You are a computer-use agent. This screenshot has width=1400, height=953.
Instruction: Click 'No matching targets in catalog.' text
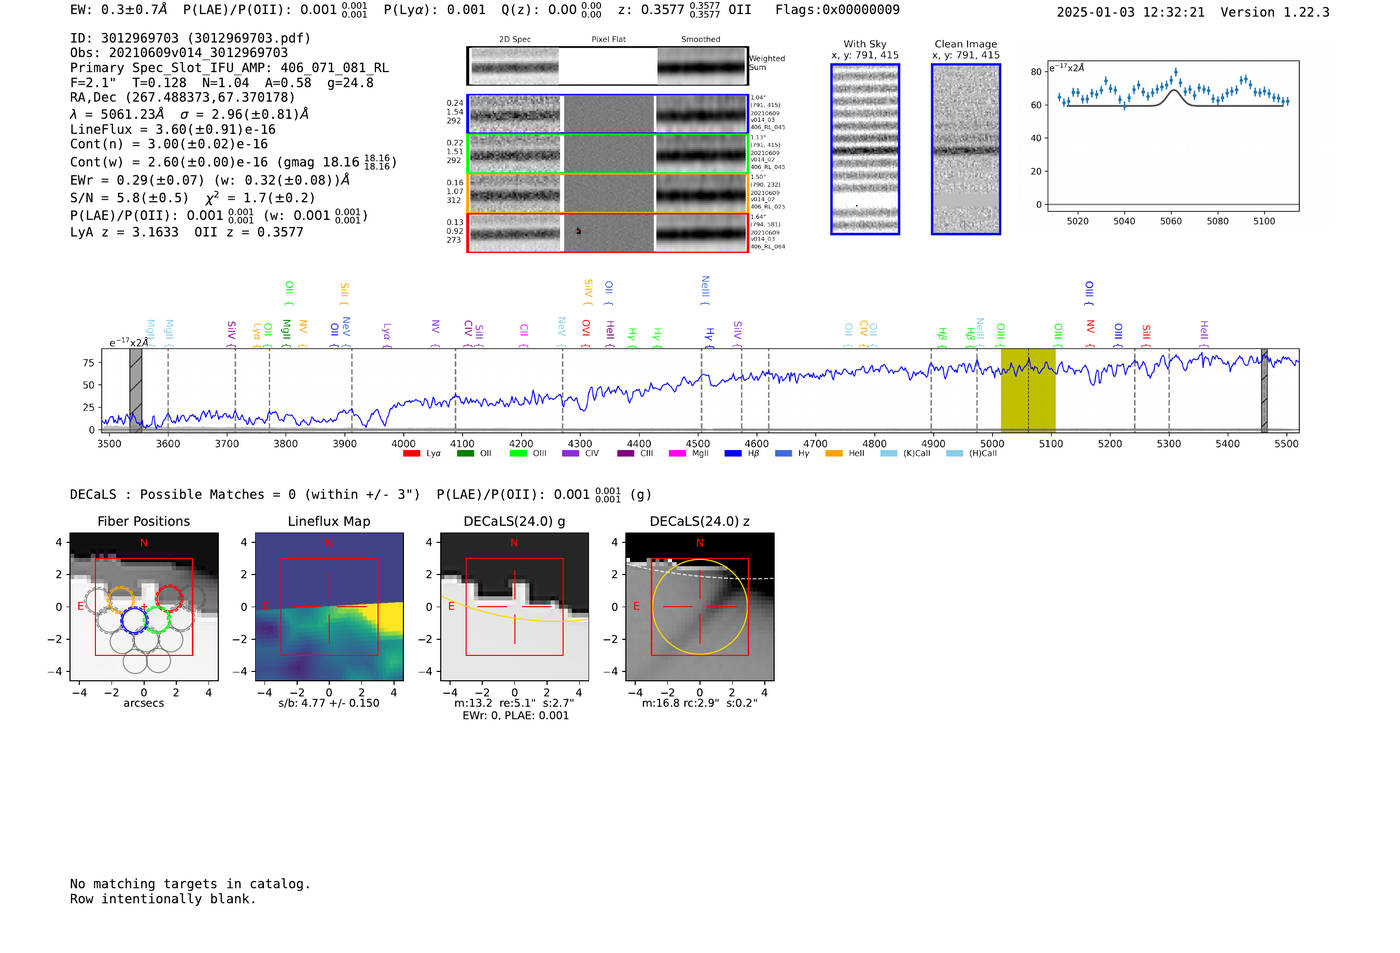(x=190, y=884)
